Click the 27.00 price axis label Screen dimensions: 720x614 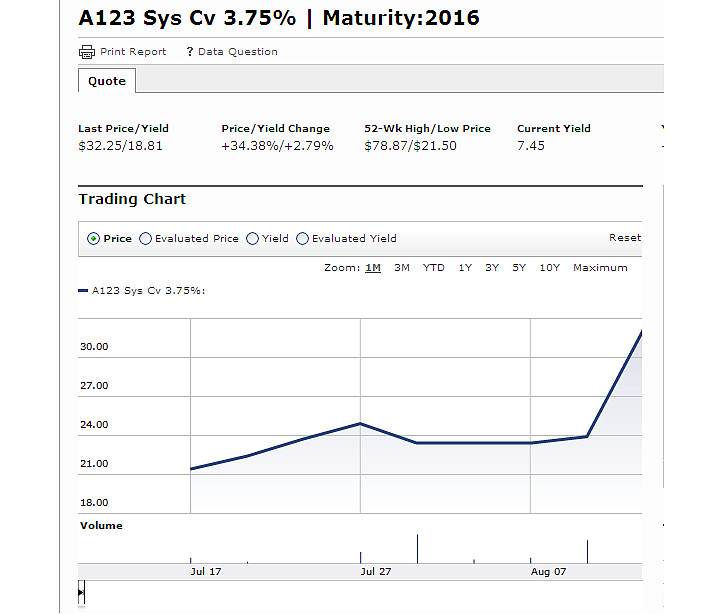94,386
